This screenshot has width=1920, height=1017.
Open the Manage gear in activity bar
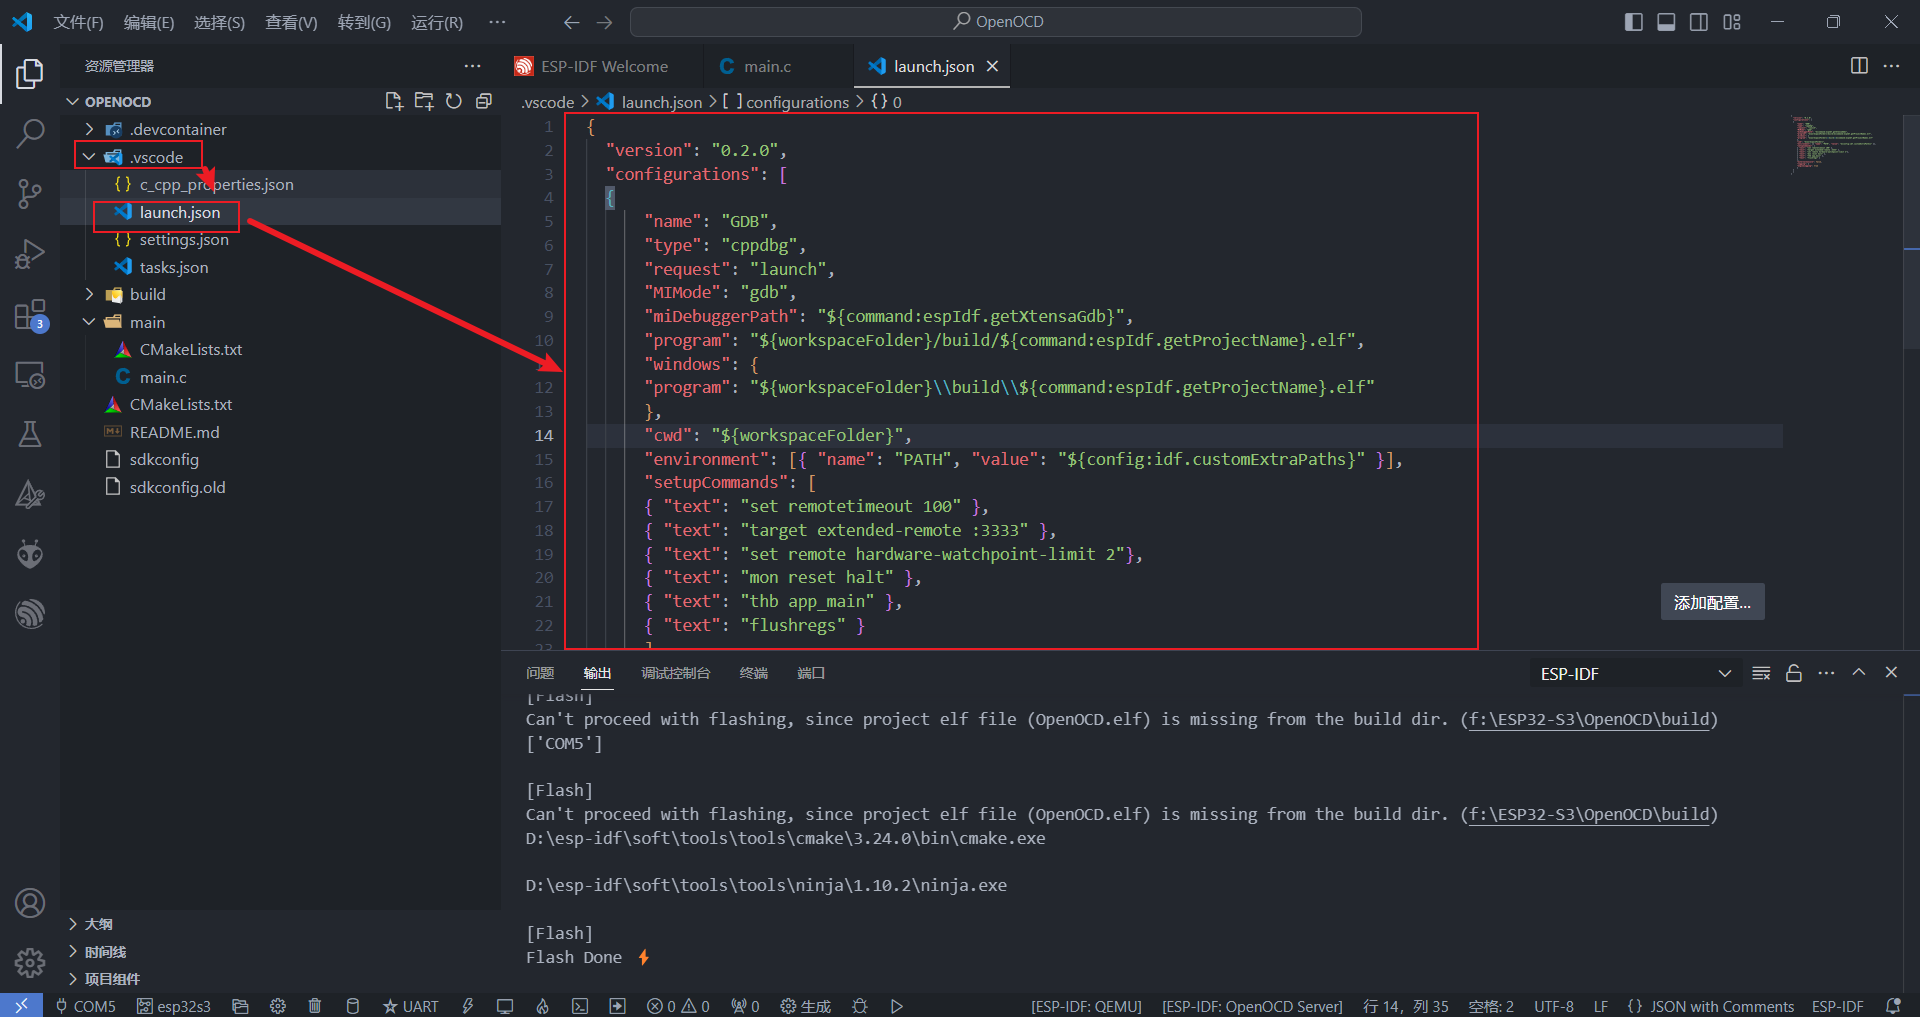tap(30, 962)
